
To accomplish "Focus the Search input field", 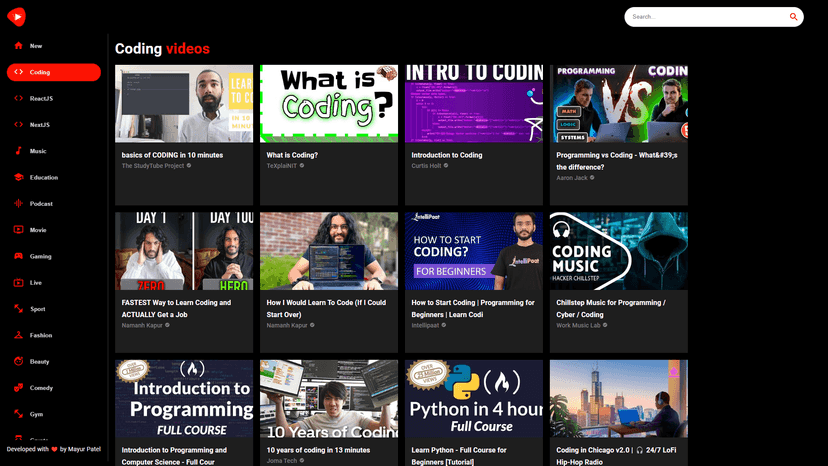I will [x=708, y=17].
